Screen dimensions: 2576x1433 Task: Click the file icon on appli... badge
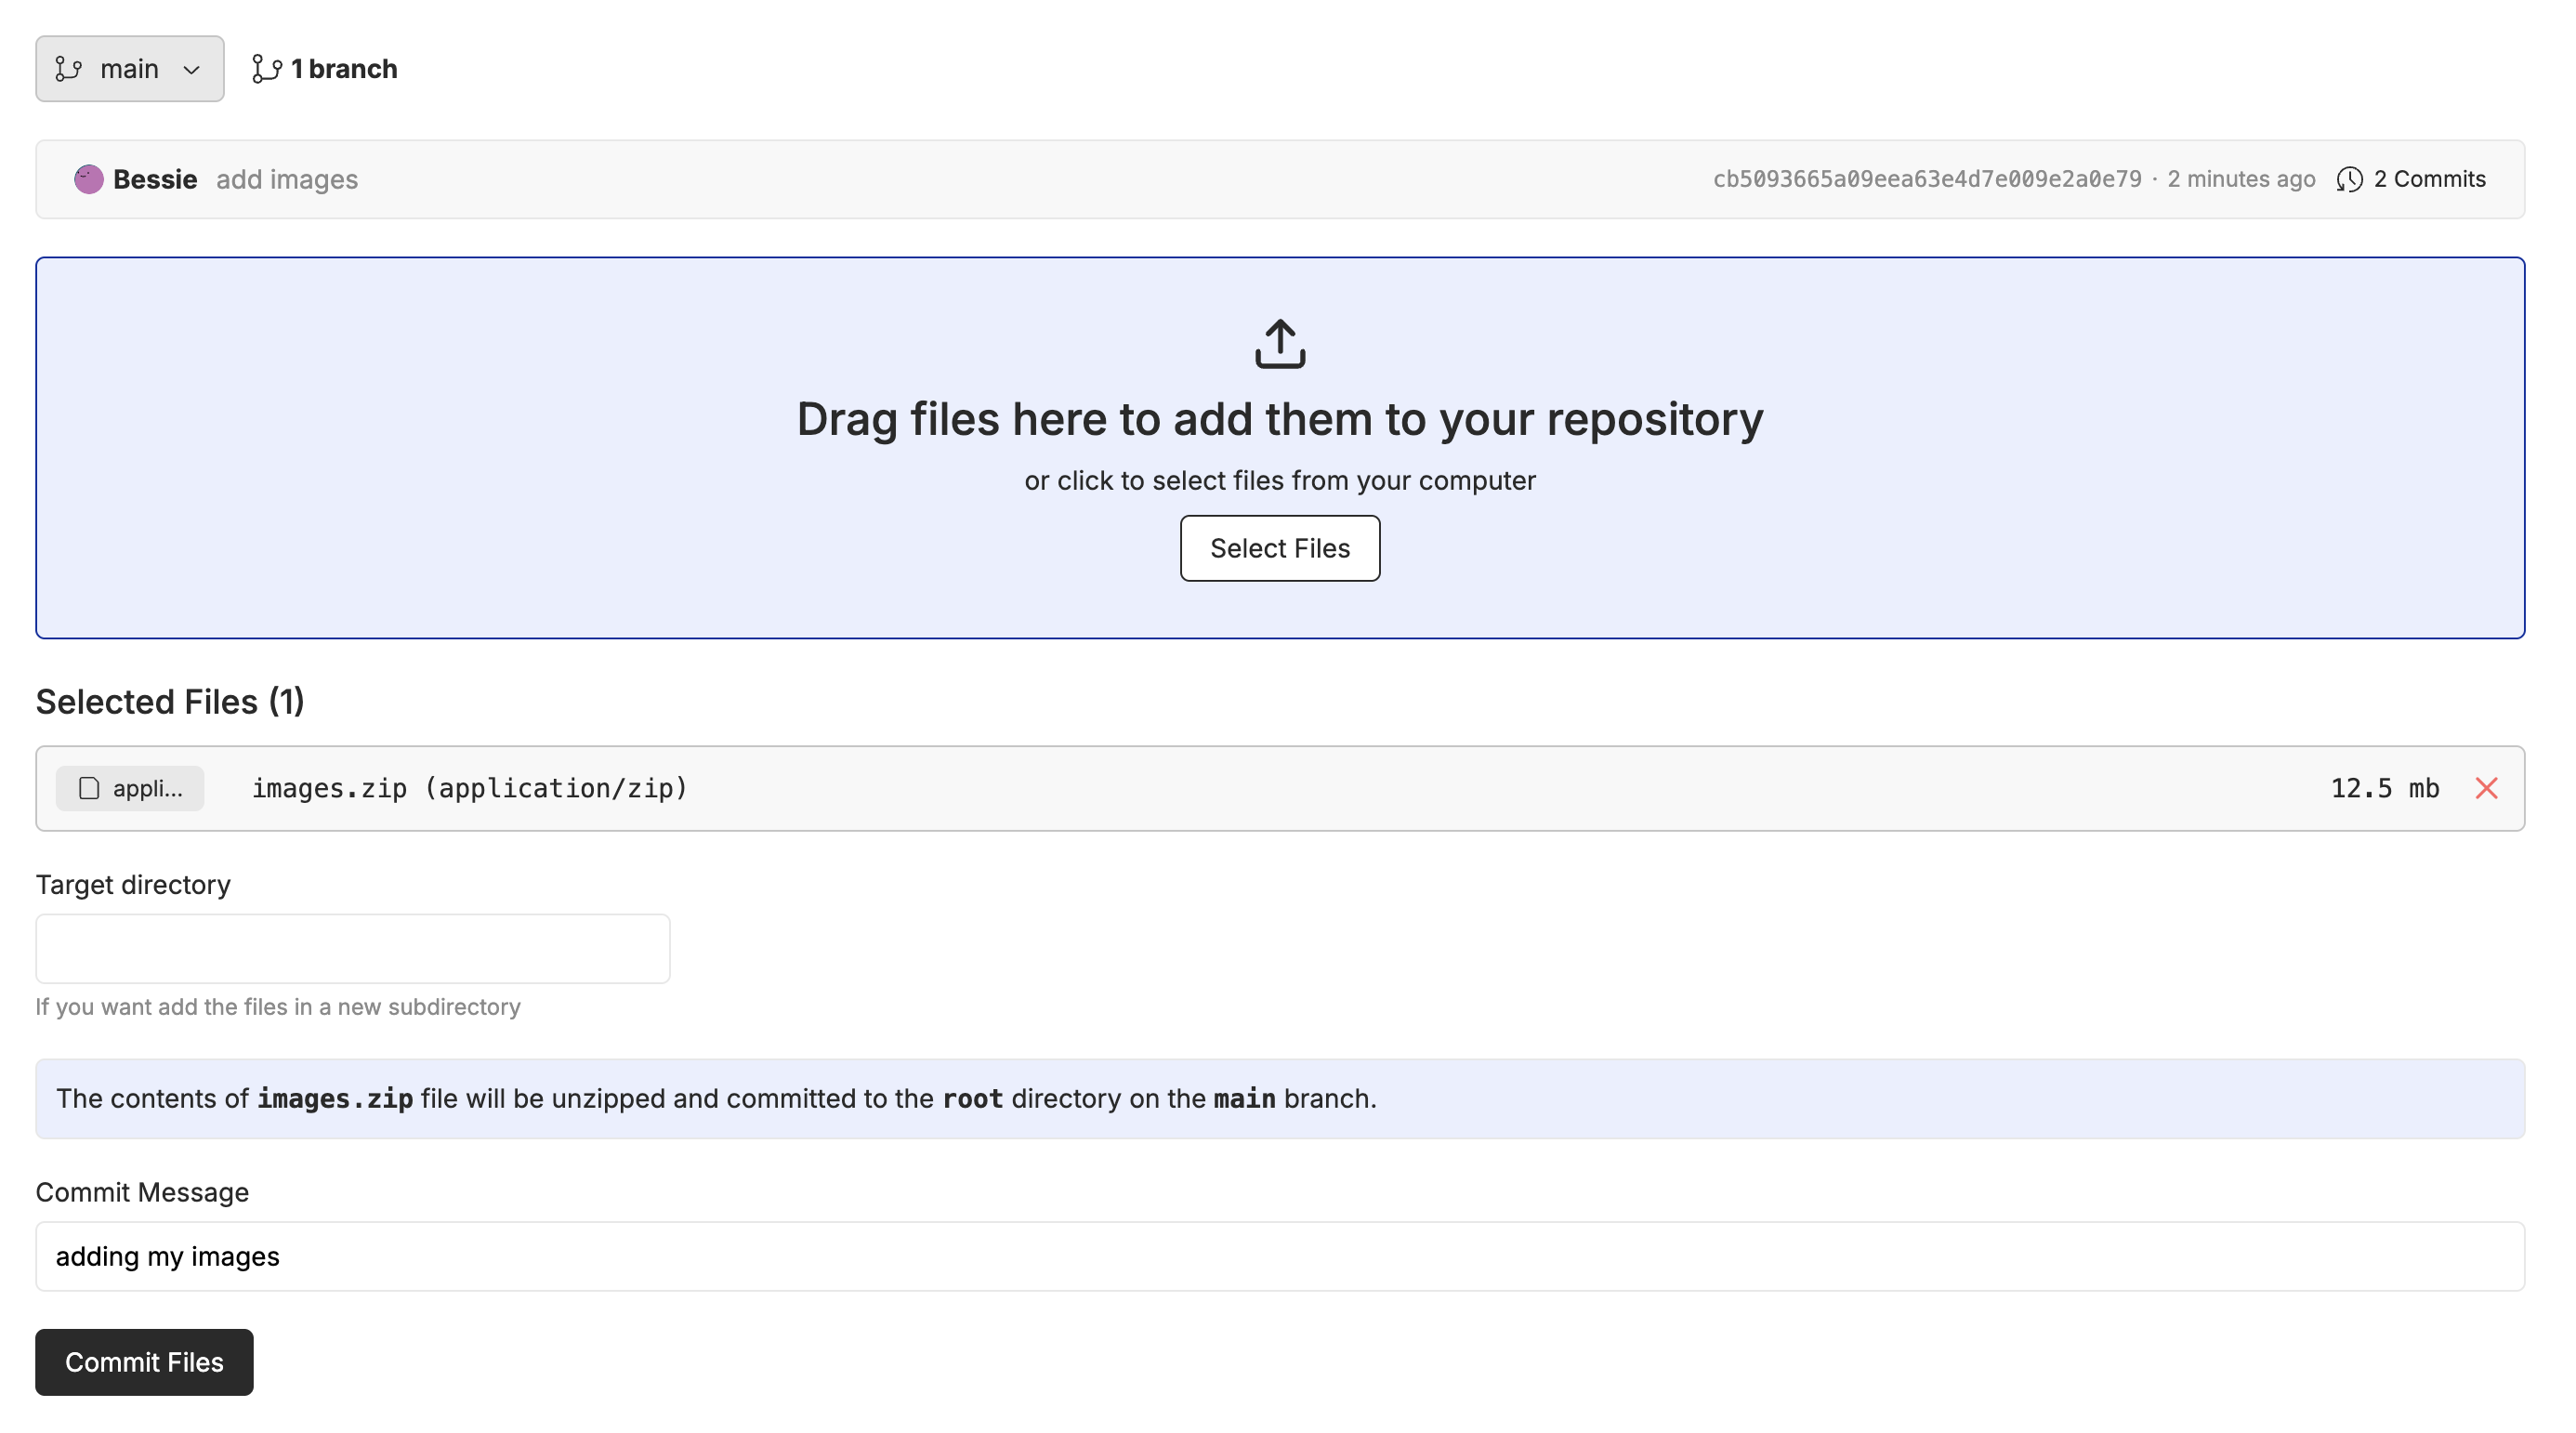pyautogui.click(x=90, y=788)
